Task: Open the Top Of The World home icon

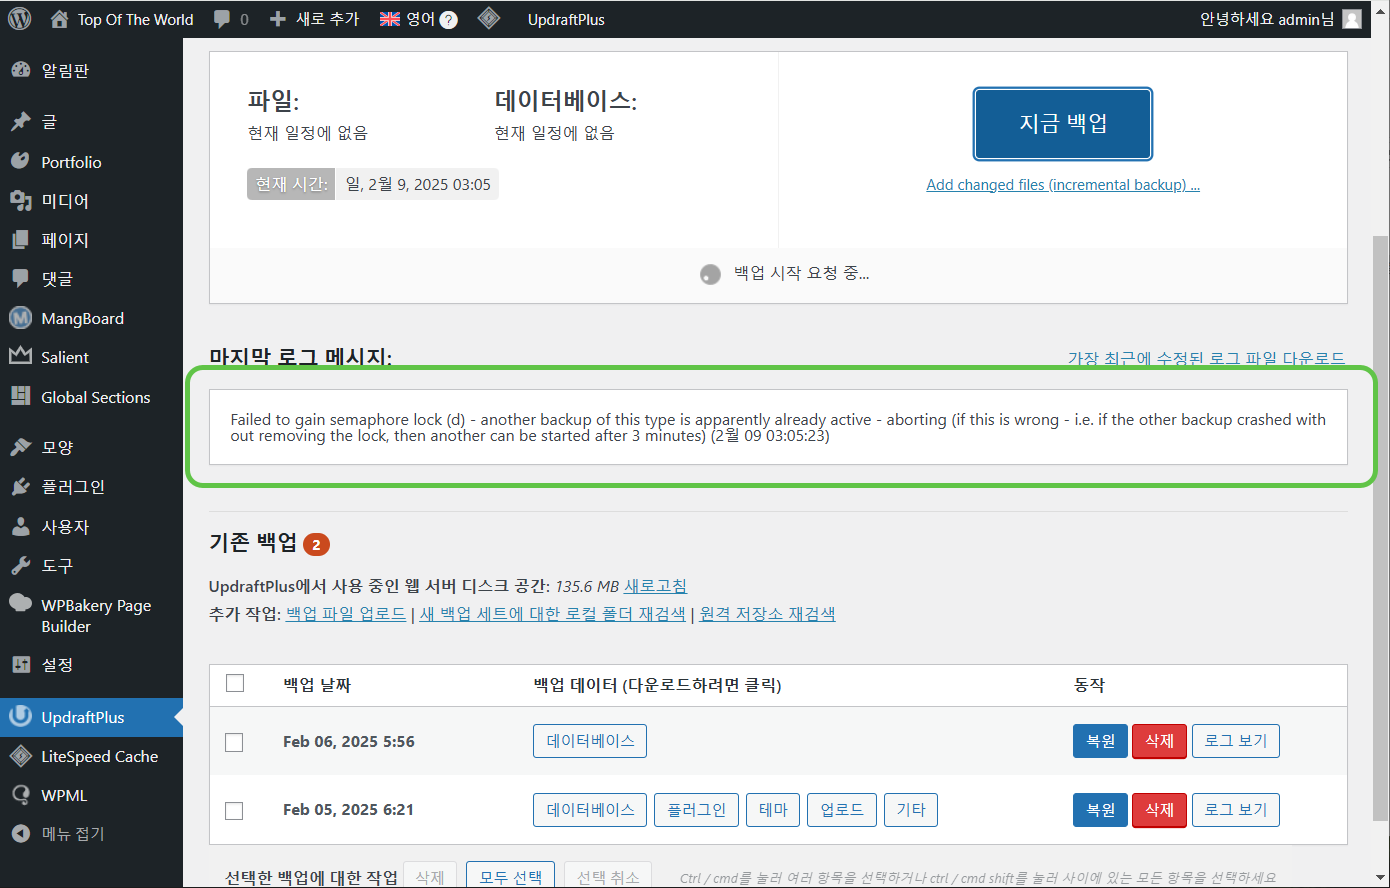Action: (60, 19)
